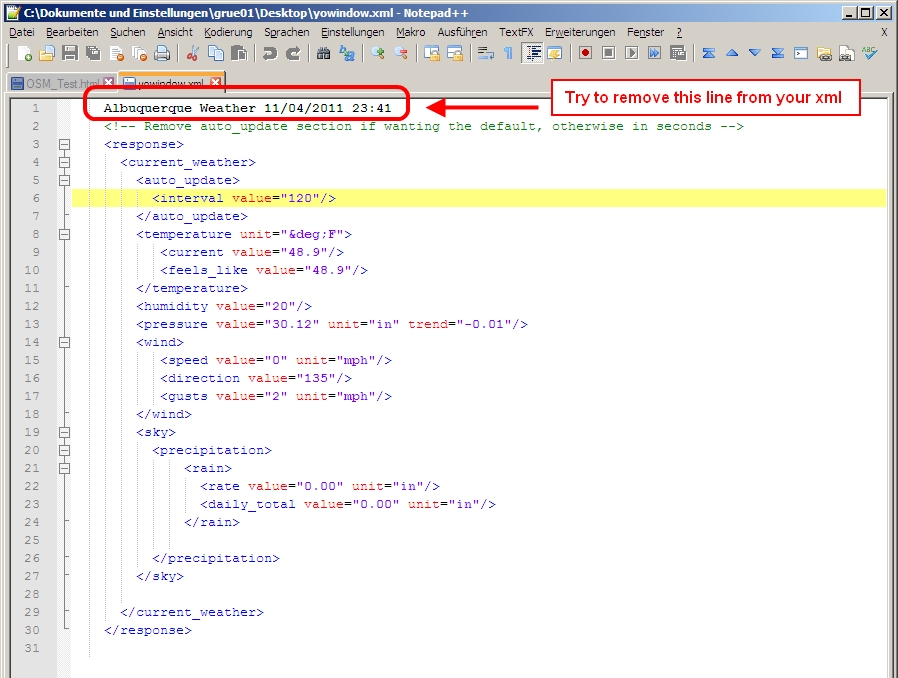Screen dimensions: 898x678
Task: Stop macro recording with the square icon
Action: 608,53
